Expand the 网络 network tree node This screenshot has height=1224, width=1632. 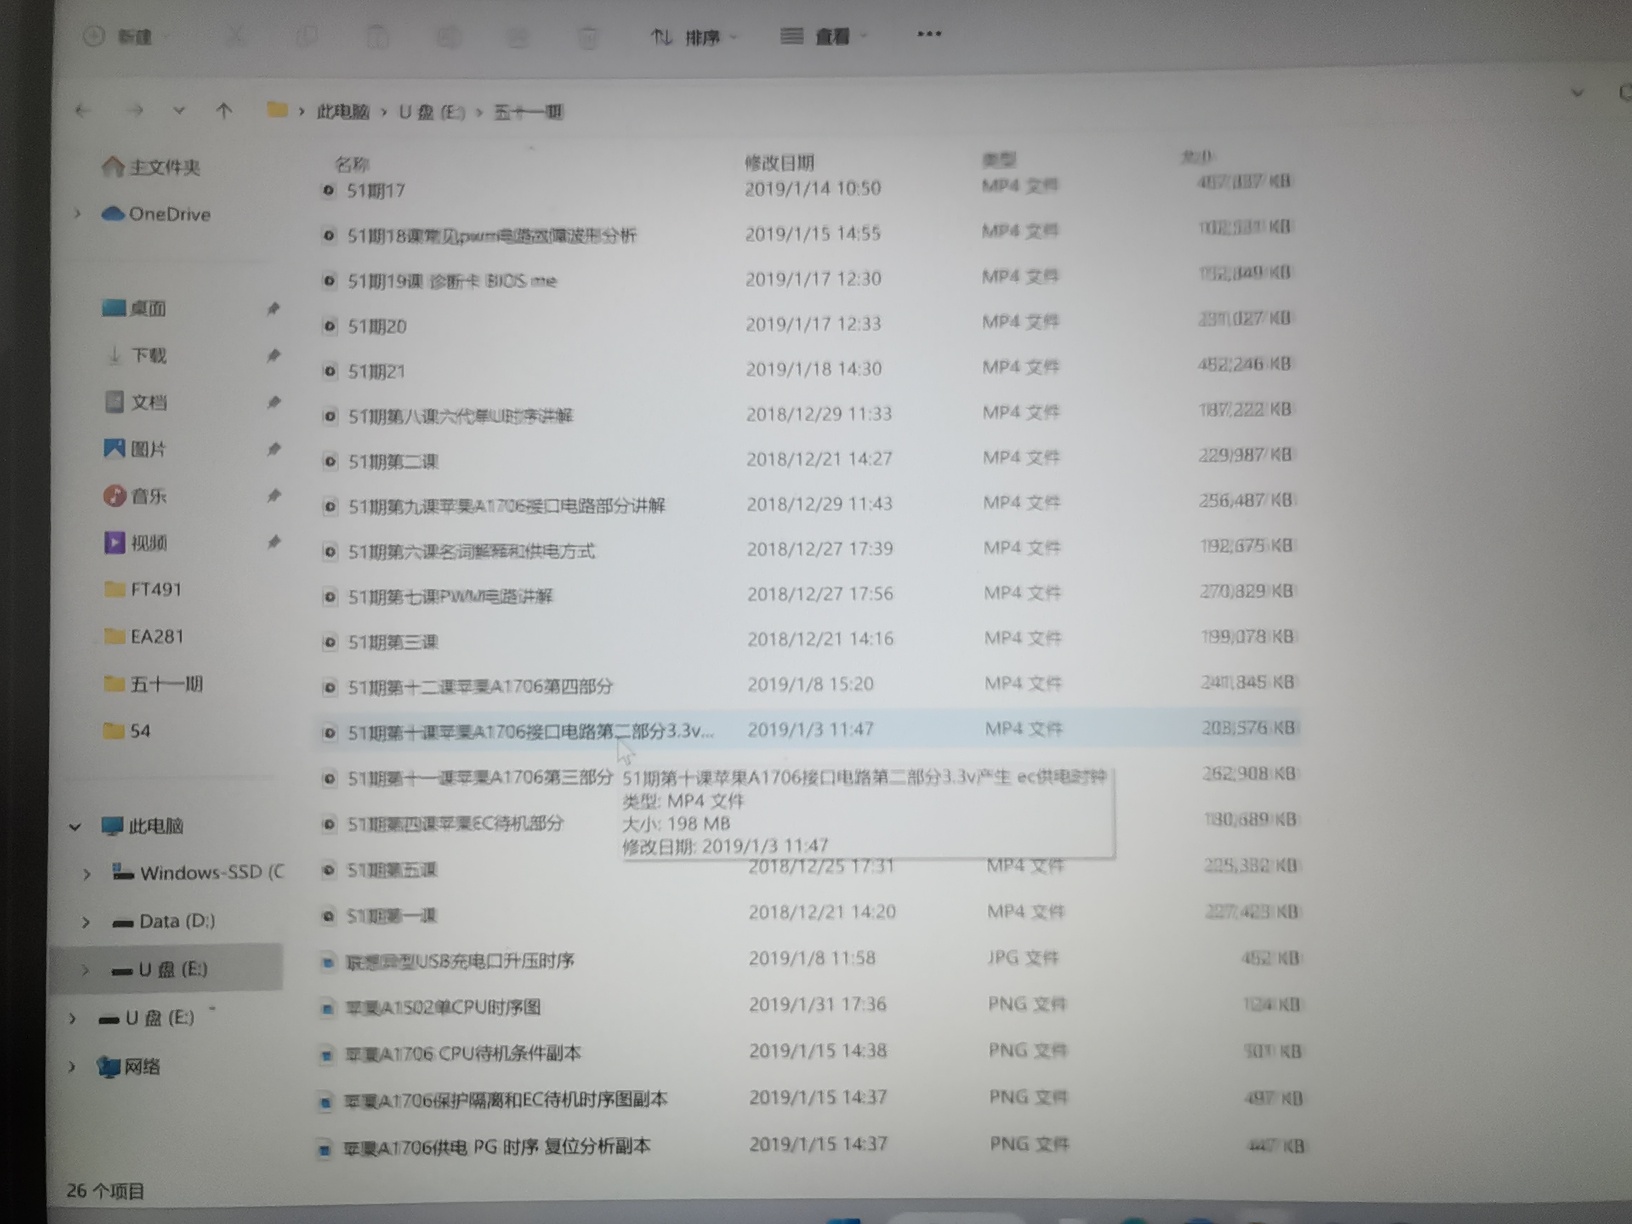coord(73,1067)
